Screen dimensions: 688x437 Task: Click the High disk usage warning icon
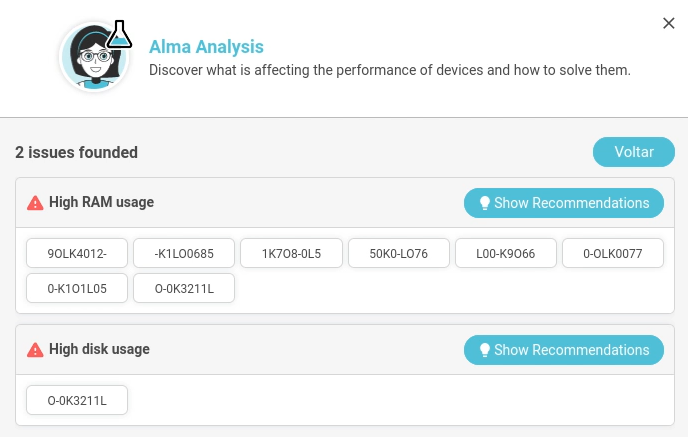click(35, 350)
